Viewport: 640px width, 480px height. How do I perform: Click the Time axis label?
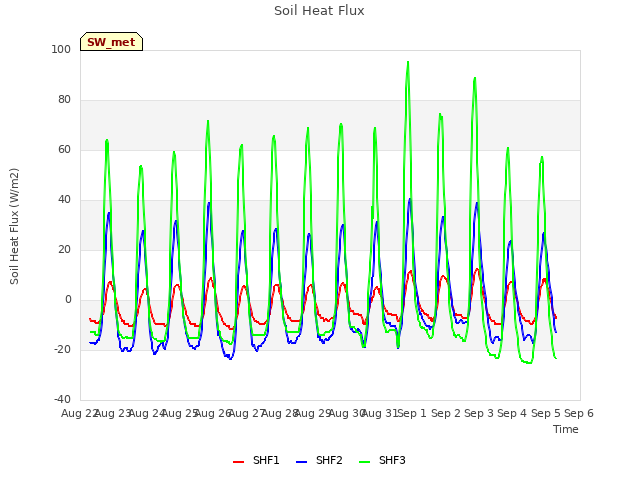click(566, 429)
